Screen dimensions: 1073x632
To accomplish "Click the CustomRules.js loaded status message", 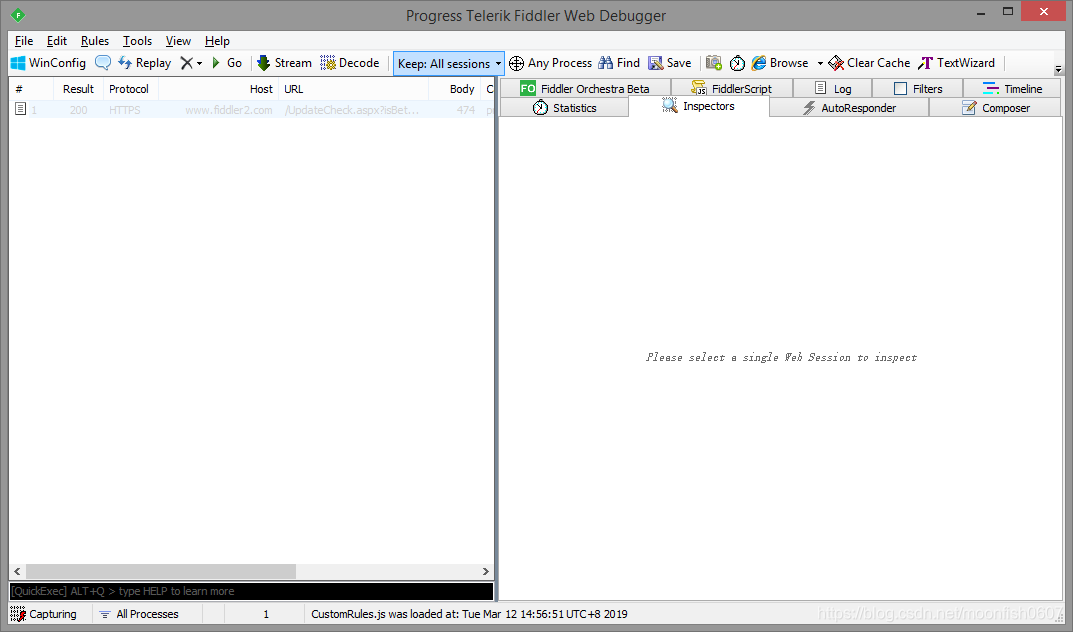I will (469, 614).
